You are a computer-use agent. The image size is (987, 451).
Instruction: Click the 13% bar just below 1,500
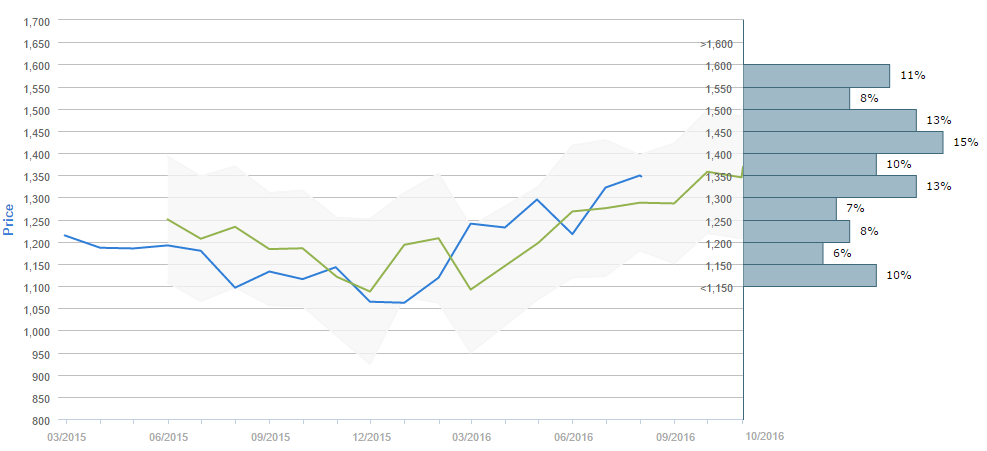point(830,120)
